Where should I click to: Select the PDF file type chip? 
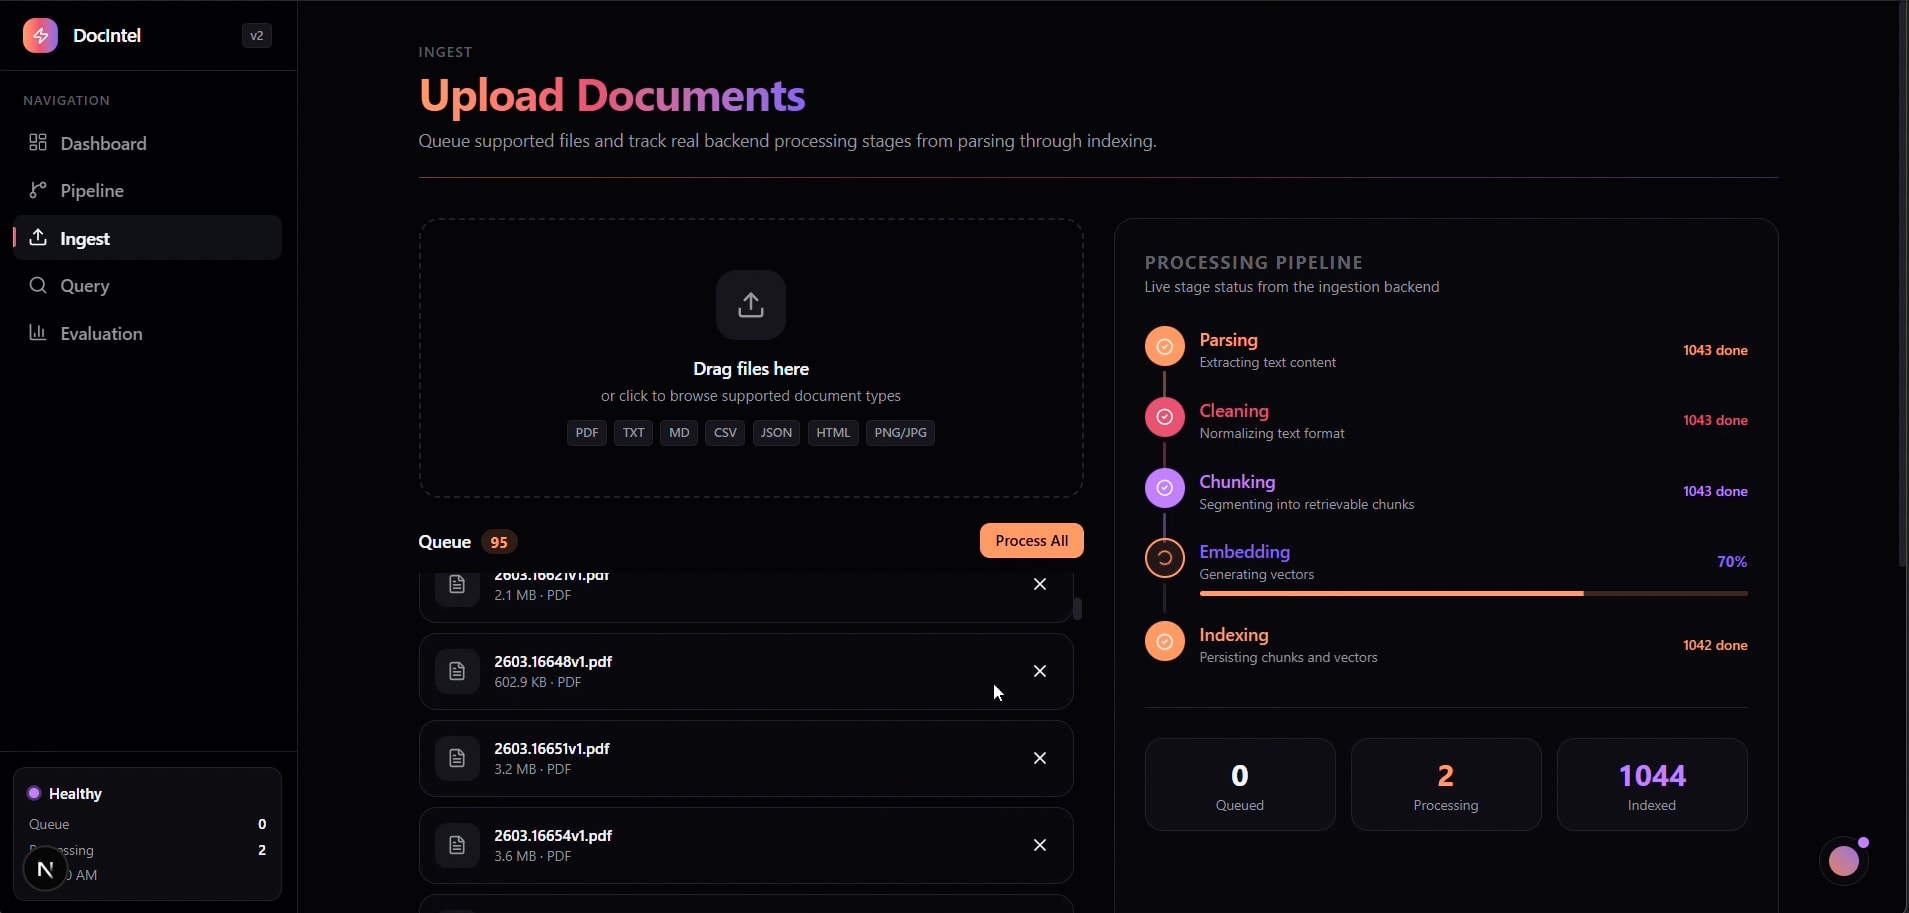click(x=587, y=432)
